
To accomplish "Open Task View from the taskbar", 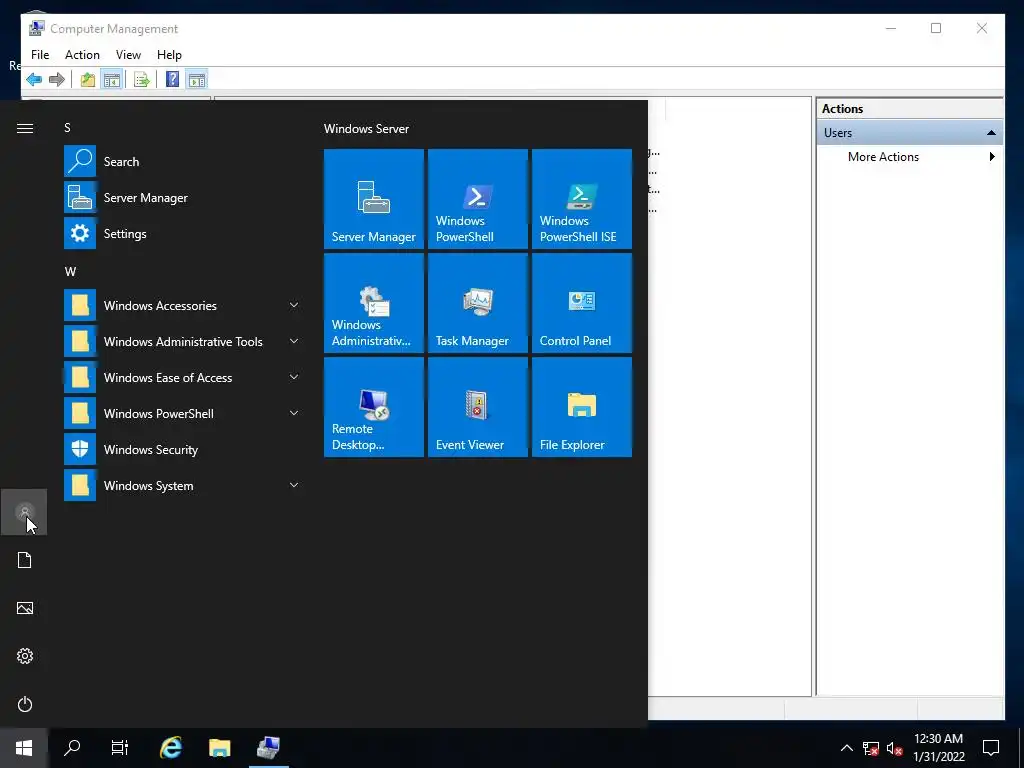I will [120, 748].
